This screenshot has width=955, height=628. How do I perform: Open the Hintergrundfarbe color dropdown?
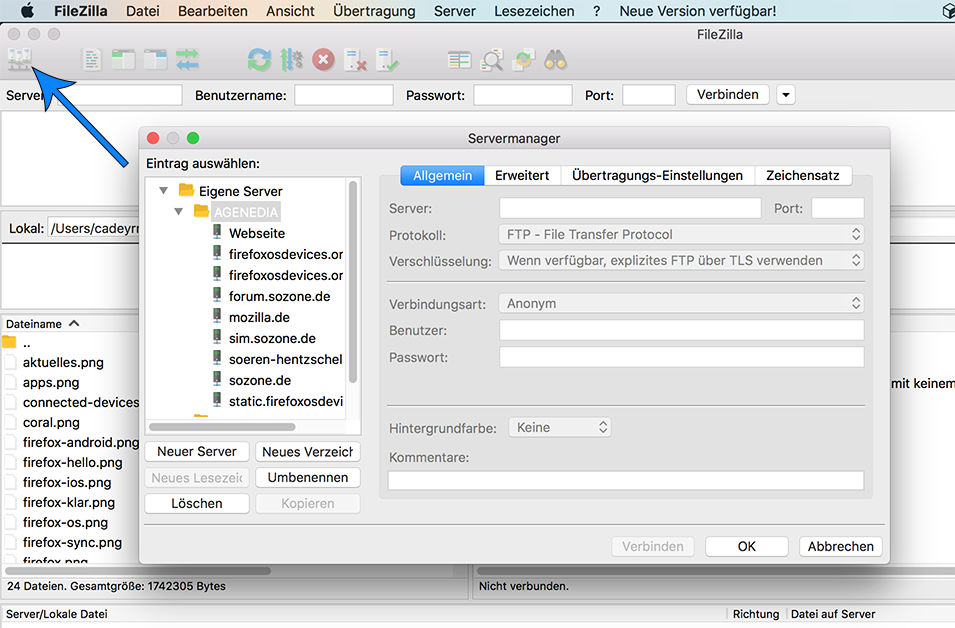(x=559, y=427)
